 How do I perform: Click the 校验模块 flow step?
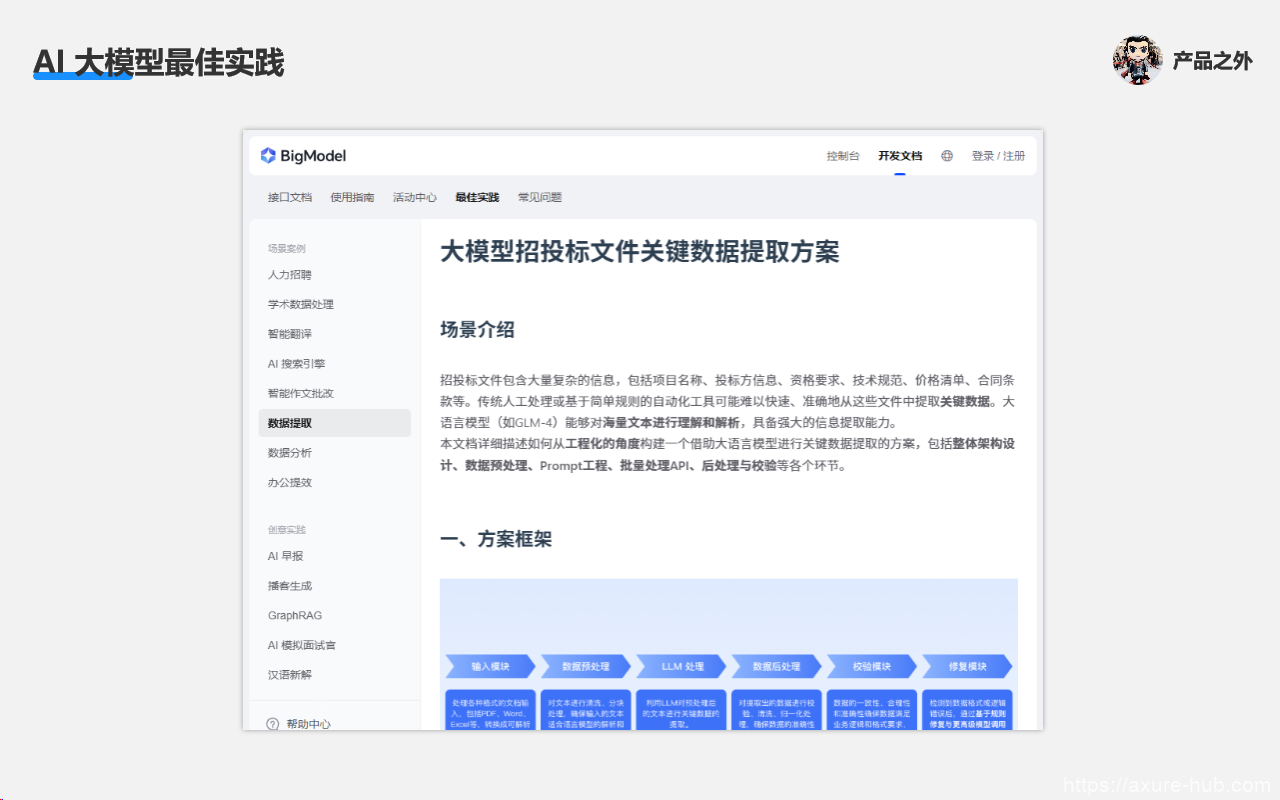(872, 666)
